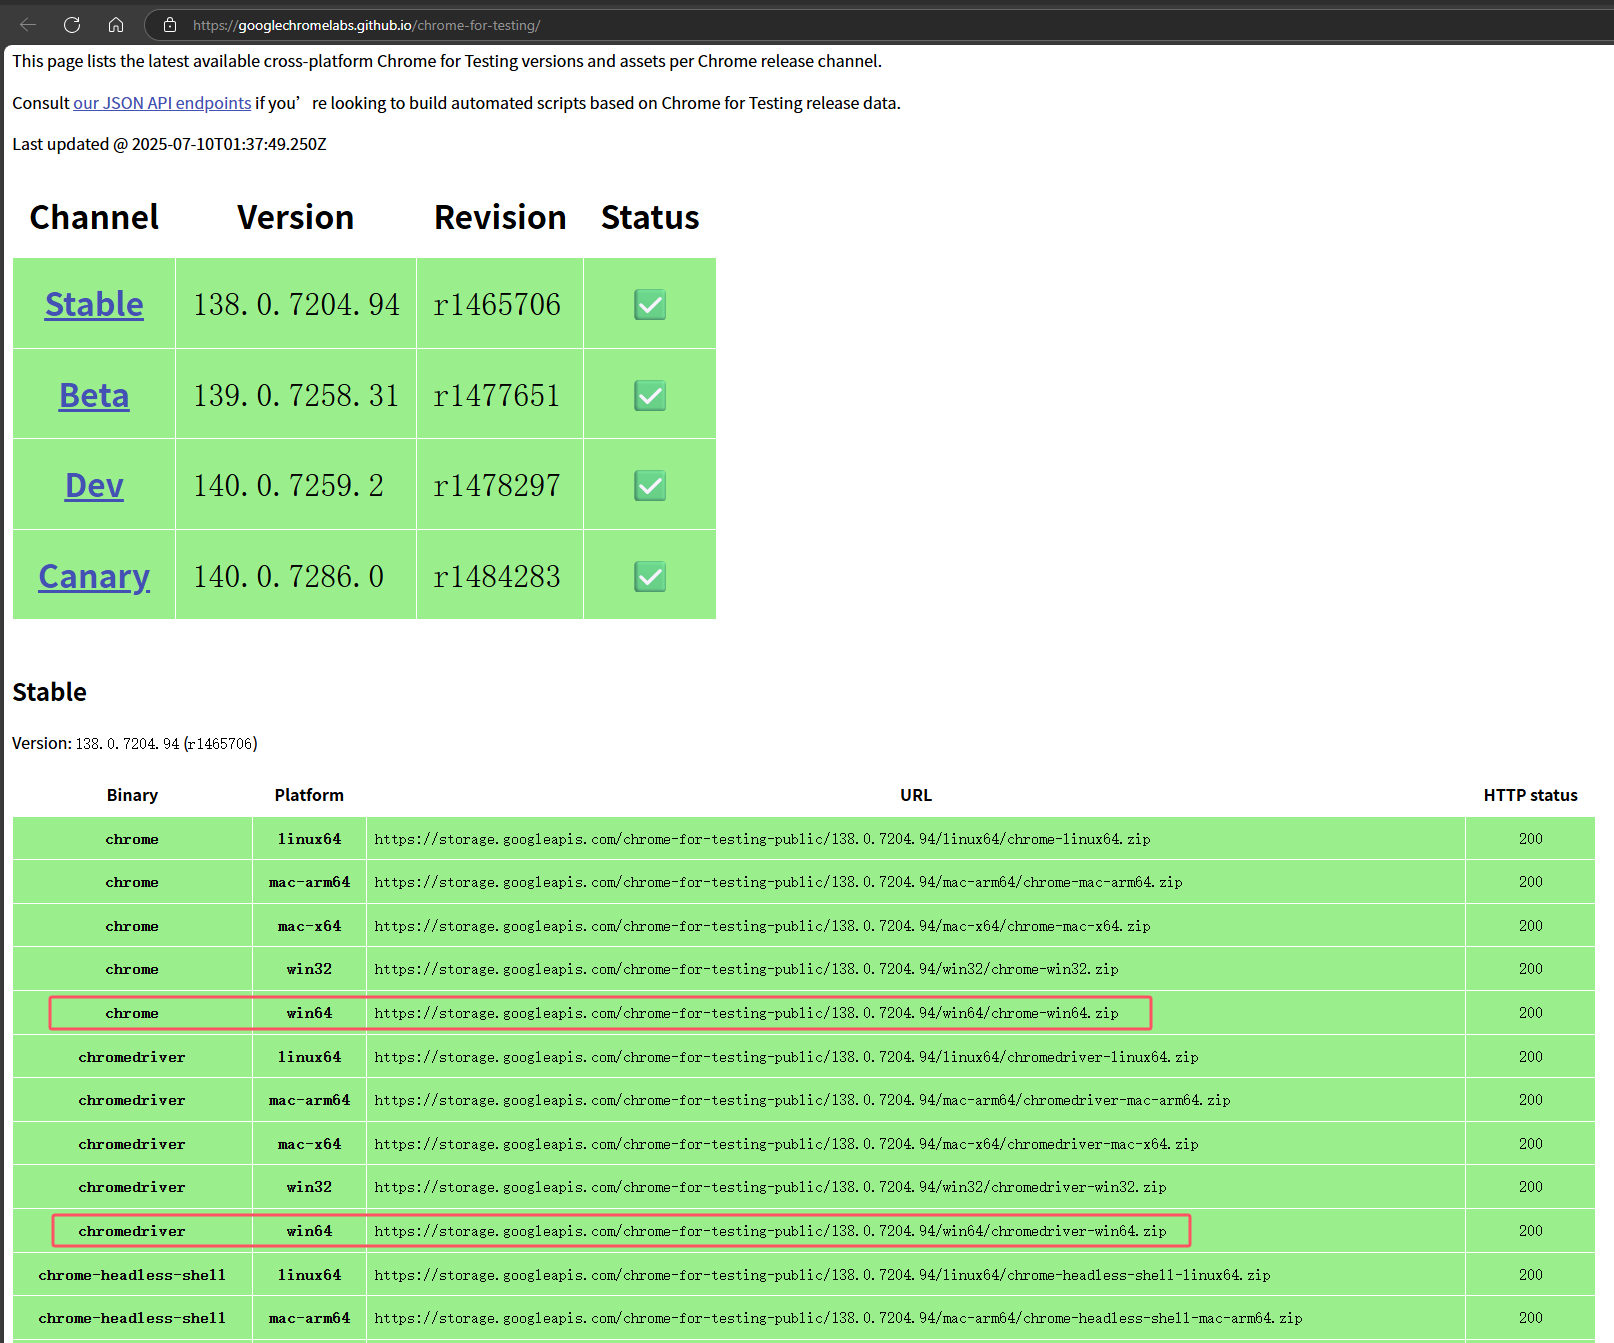Viewport: 1614px width, 1343px height.
Task: Click 'mac-arm64' platform cell in the chromedriver row
Action: (309, 1100)
